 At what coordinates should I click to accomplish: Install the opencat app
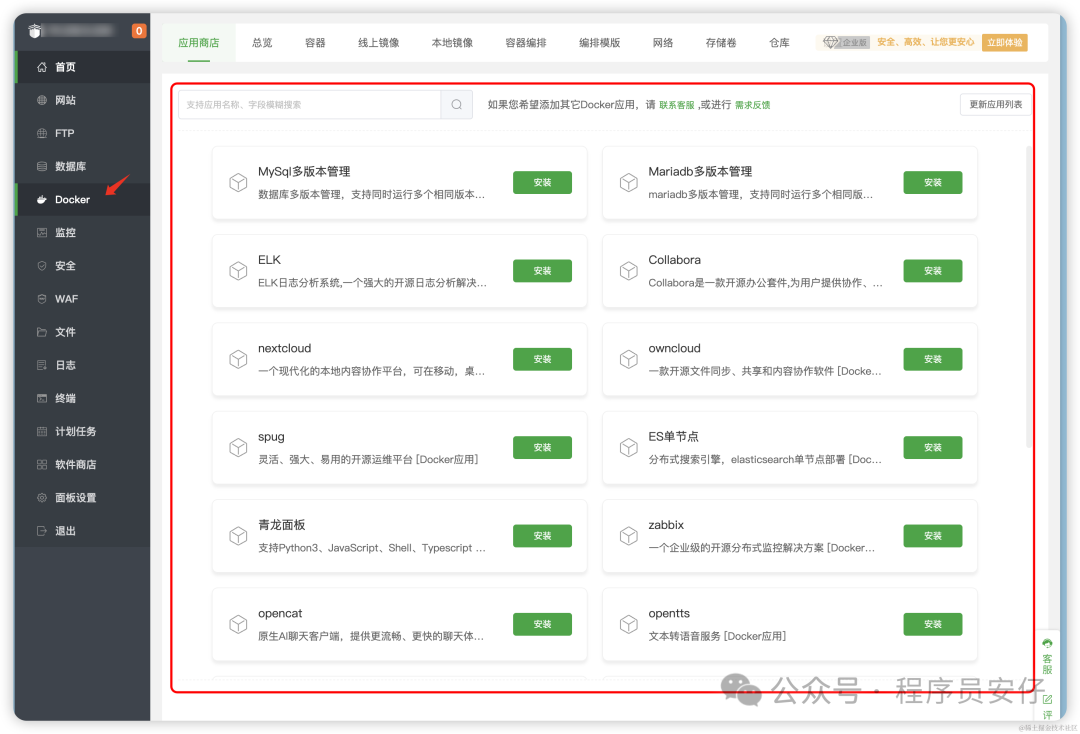543,624
